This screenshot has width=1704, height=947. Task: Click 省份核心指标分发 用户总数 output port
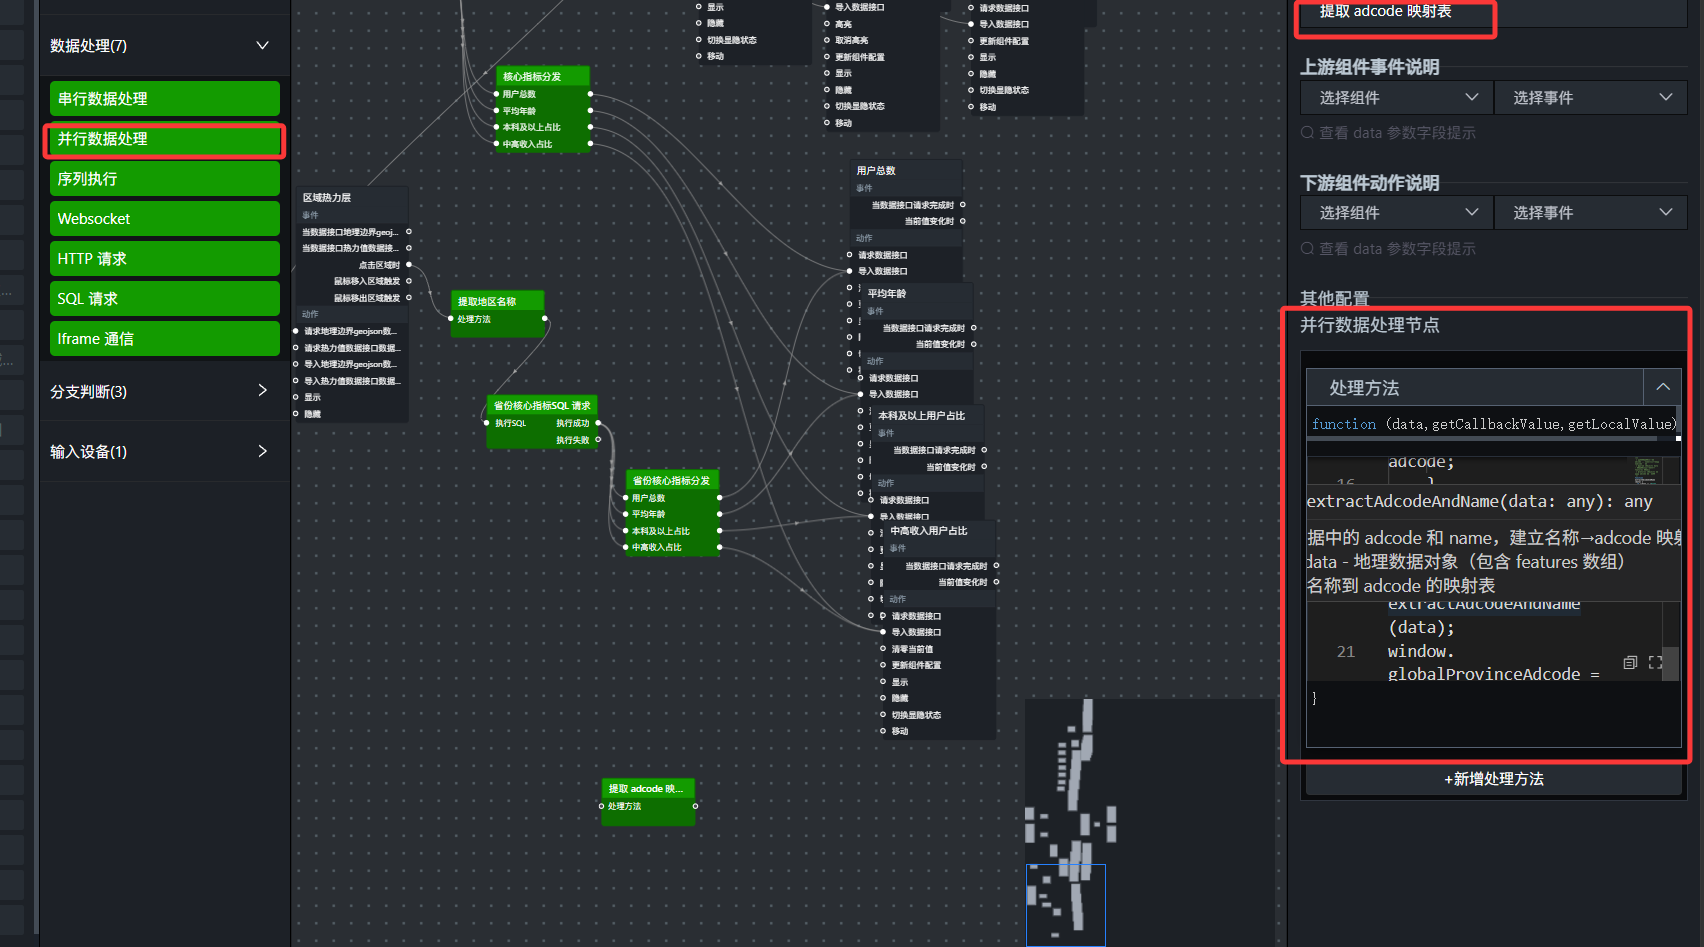click(x=719, y=498)
